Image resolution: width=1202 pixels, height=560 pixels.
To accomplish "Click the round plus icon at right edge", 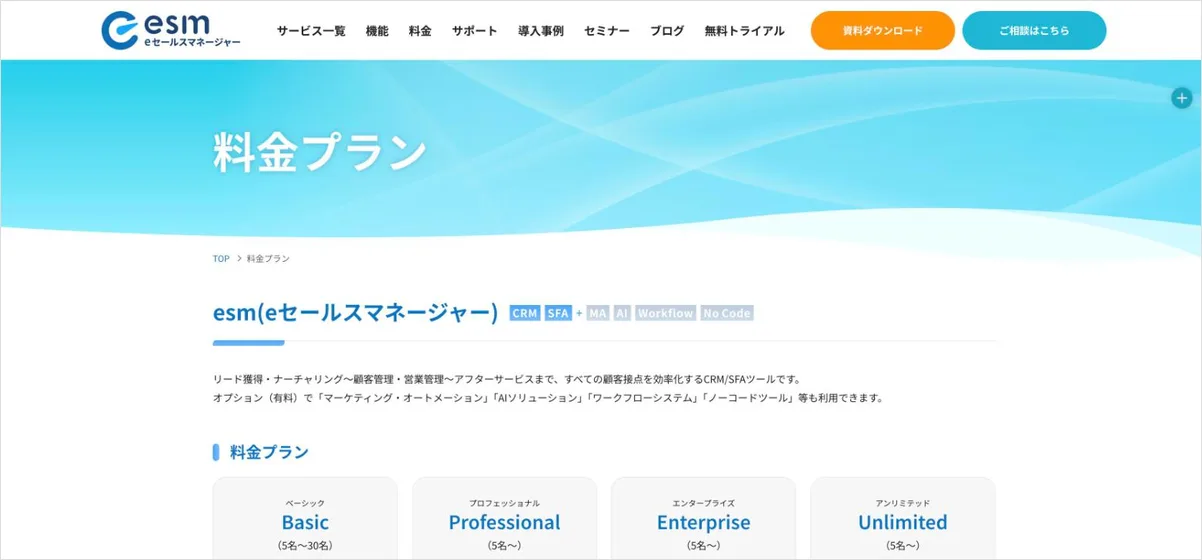I will coord(1182,98).
